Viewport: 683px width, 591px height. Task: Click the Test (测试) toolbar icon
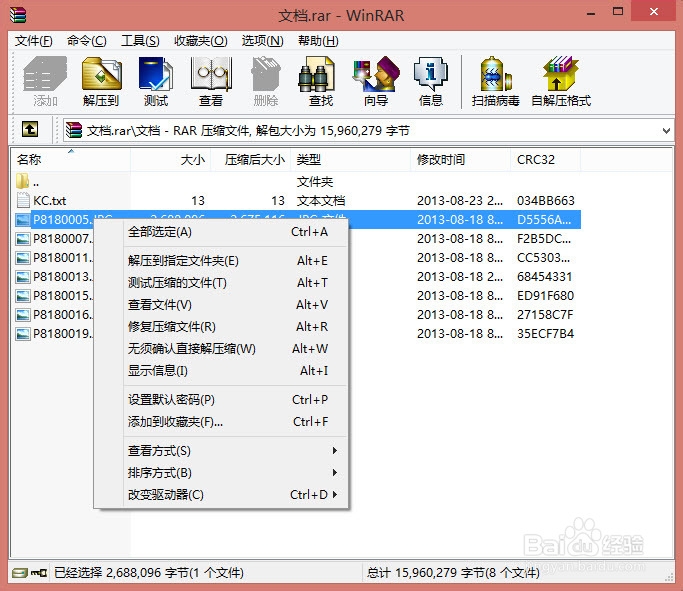[156, 81]
